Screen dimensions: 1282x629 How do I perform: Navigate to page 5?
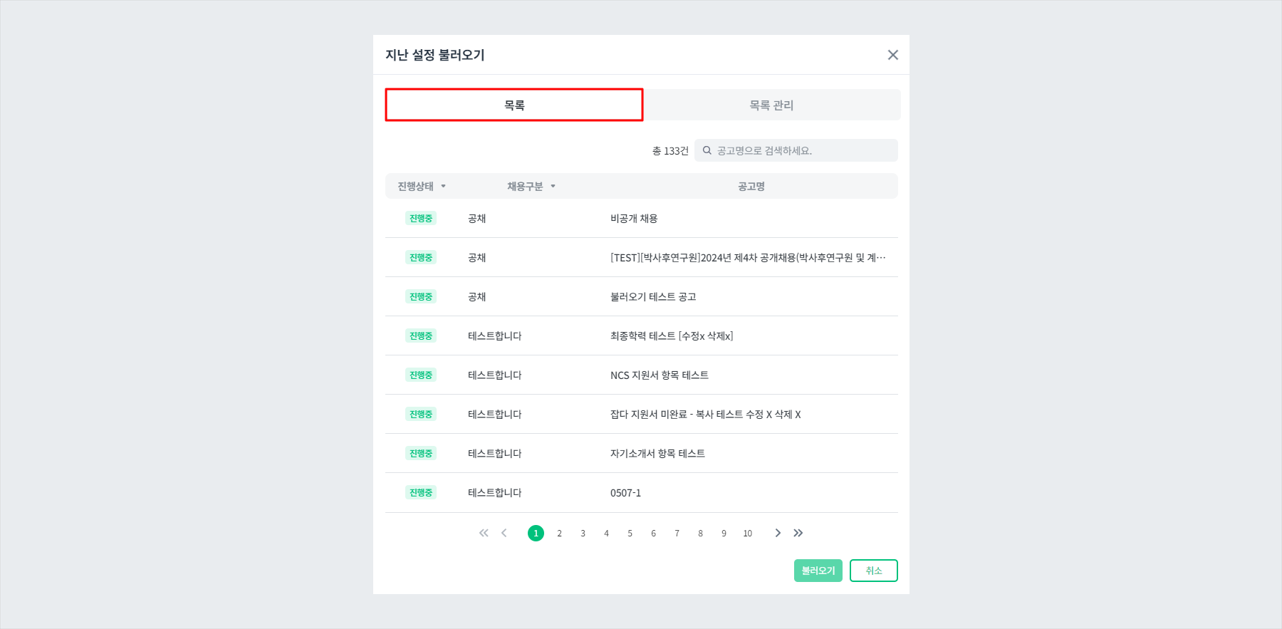[x=629, y=533]
